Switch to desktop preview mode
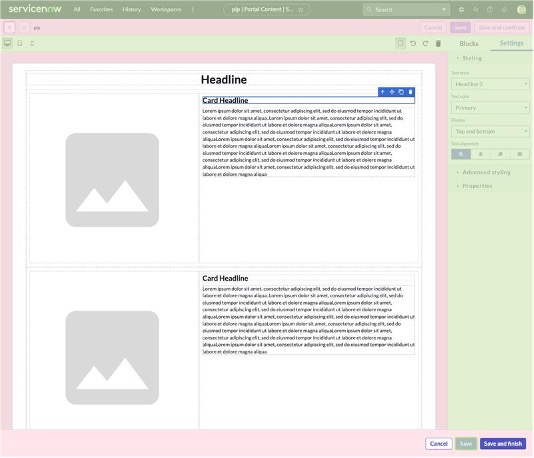Viewport: 534px width, 458px height. 7,43
